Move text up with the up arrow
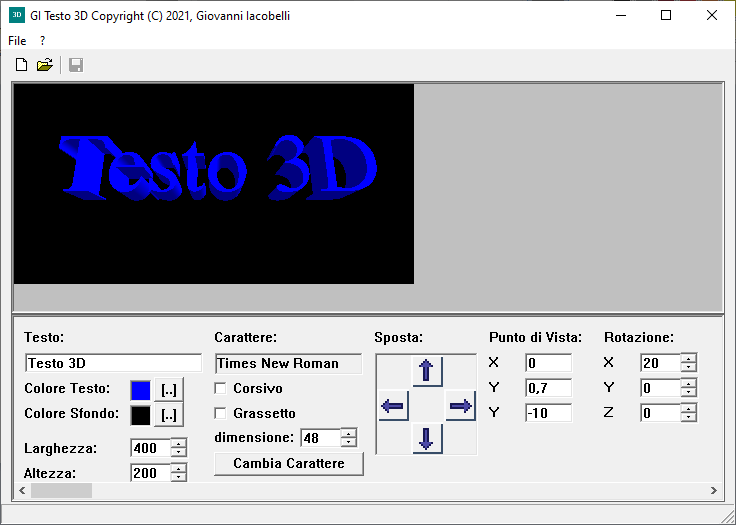Image resolution: width=736 pixels, height=525 pixels. 427,371
